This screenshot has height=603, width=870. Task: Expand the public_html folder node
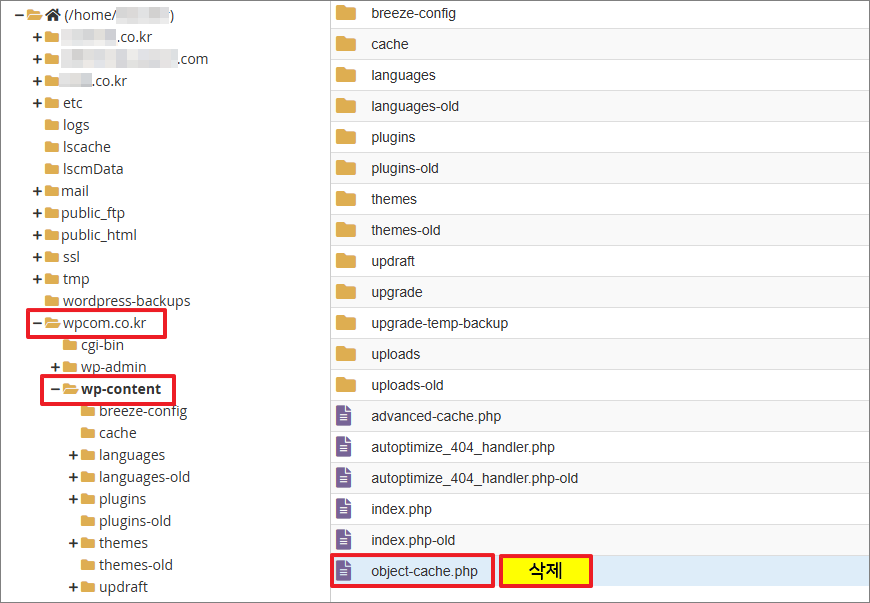pos(37,235)
